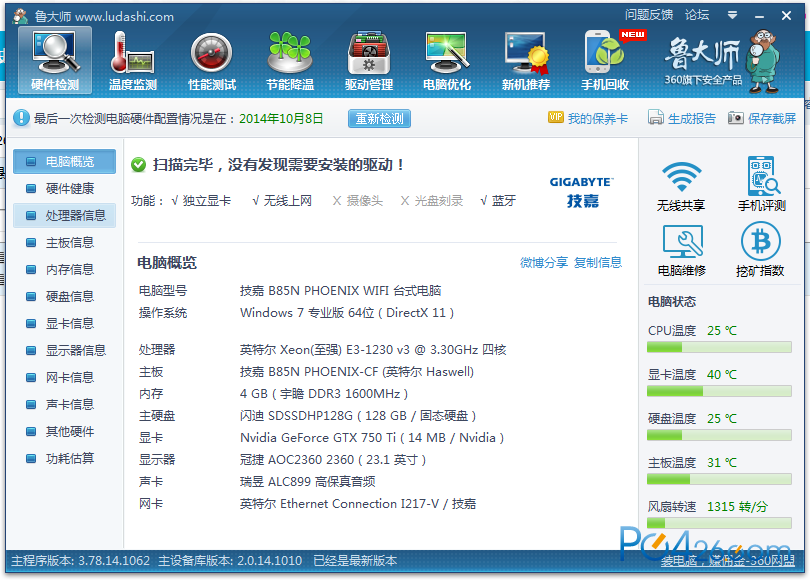The width and height of the screenshot is (810, 580).
Task: Select the 其他硬件 sidebar tab
Action: pyautogui.click(x=65, y=431)
